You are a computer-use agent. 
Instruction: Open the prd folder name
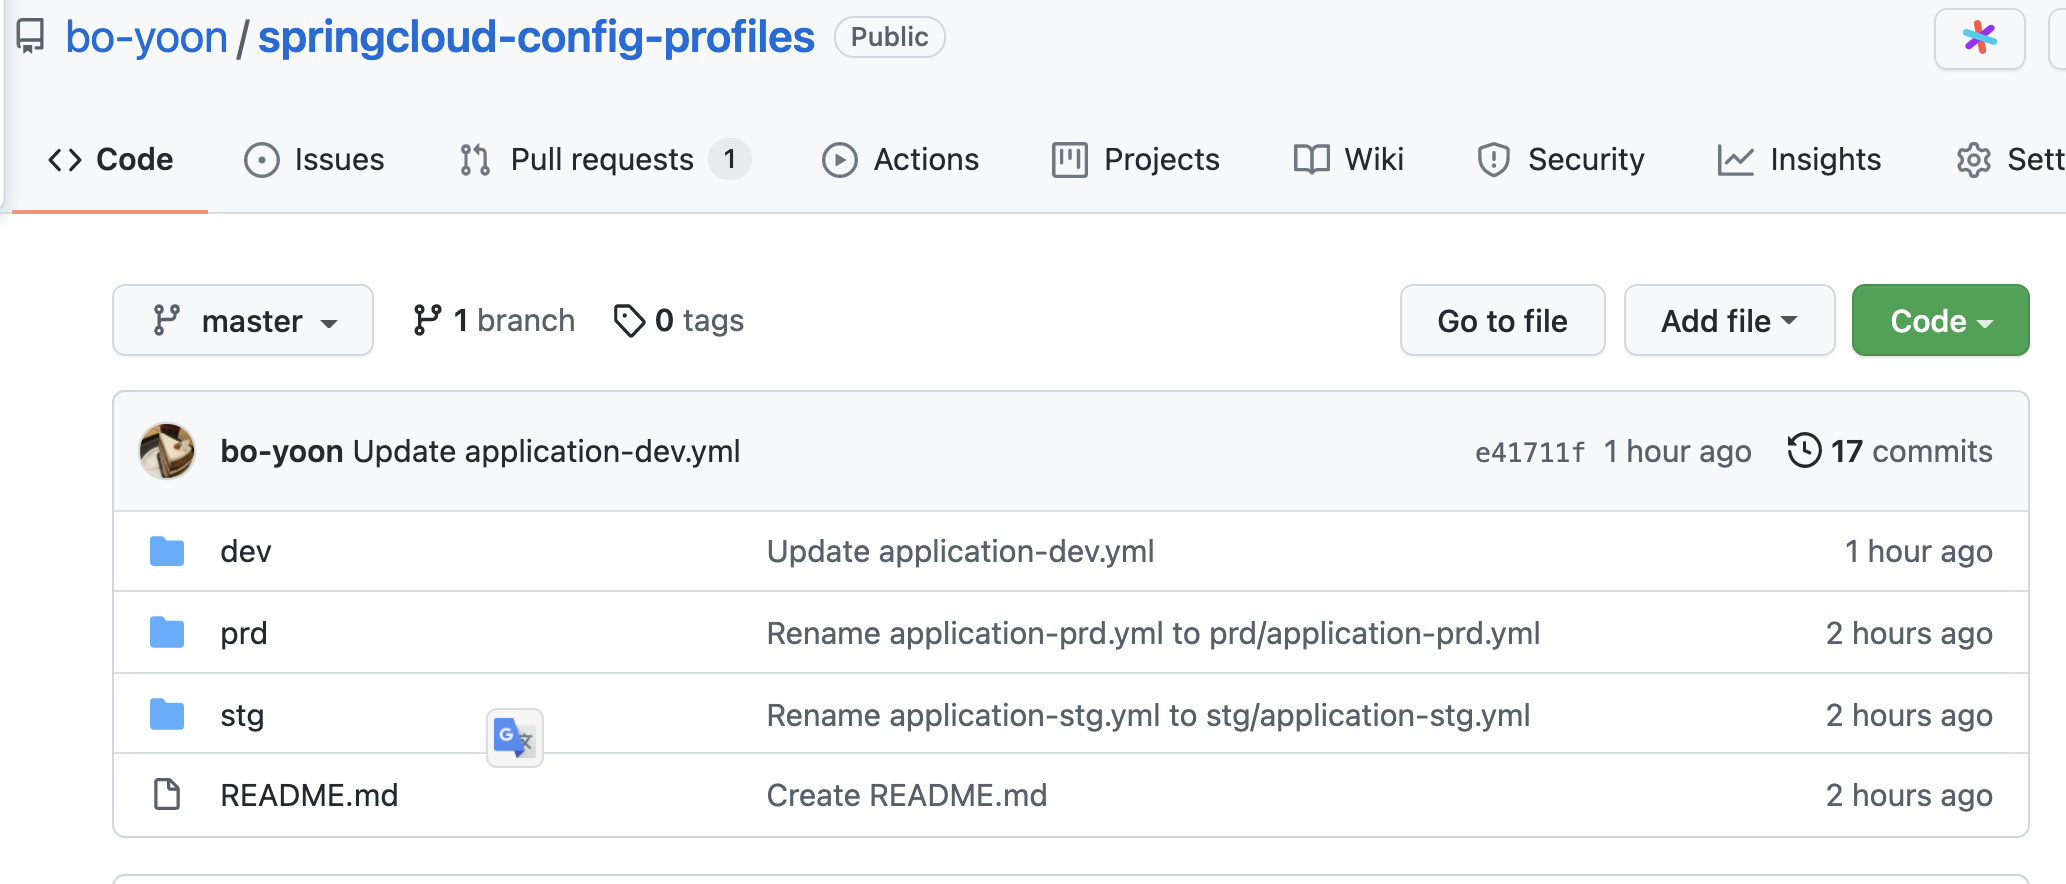point(244,633)
